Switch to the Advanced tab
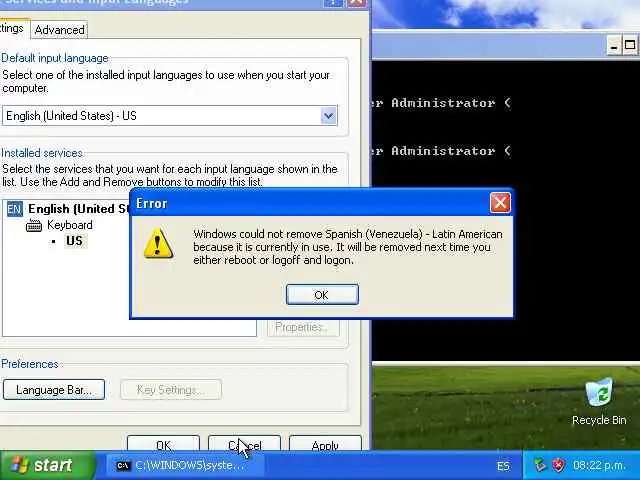The image size is (640, 480). pos(59,30)
